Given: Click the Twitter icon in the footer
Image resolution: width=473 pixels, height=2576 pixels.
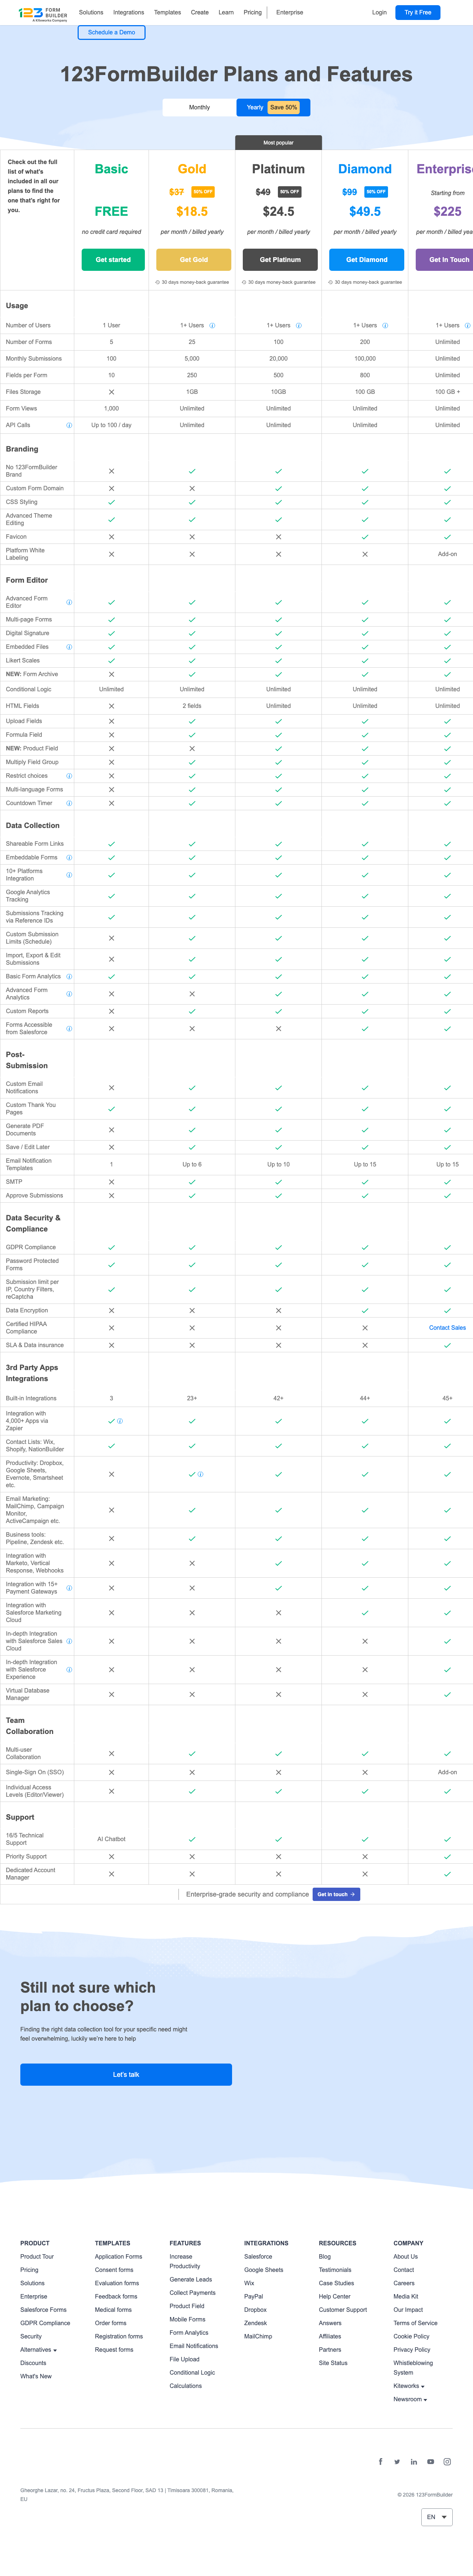Looking at the screenshot, I should (x=397, y=2462).
